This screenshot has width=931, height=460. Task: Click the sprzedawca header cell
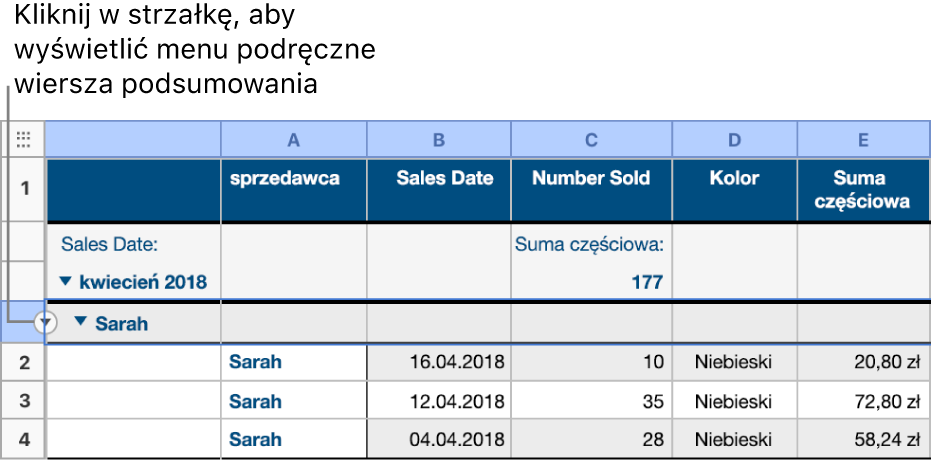coord(294,190)
